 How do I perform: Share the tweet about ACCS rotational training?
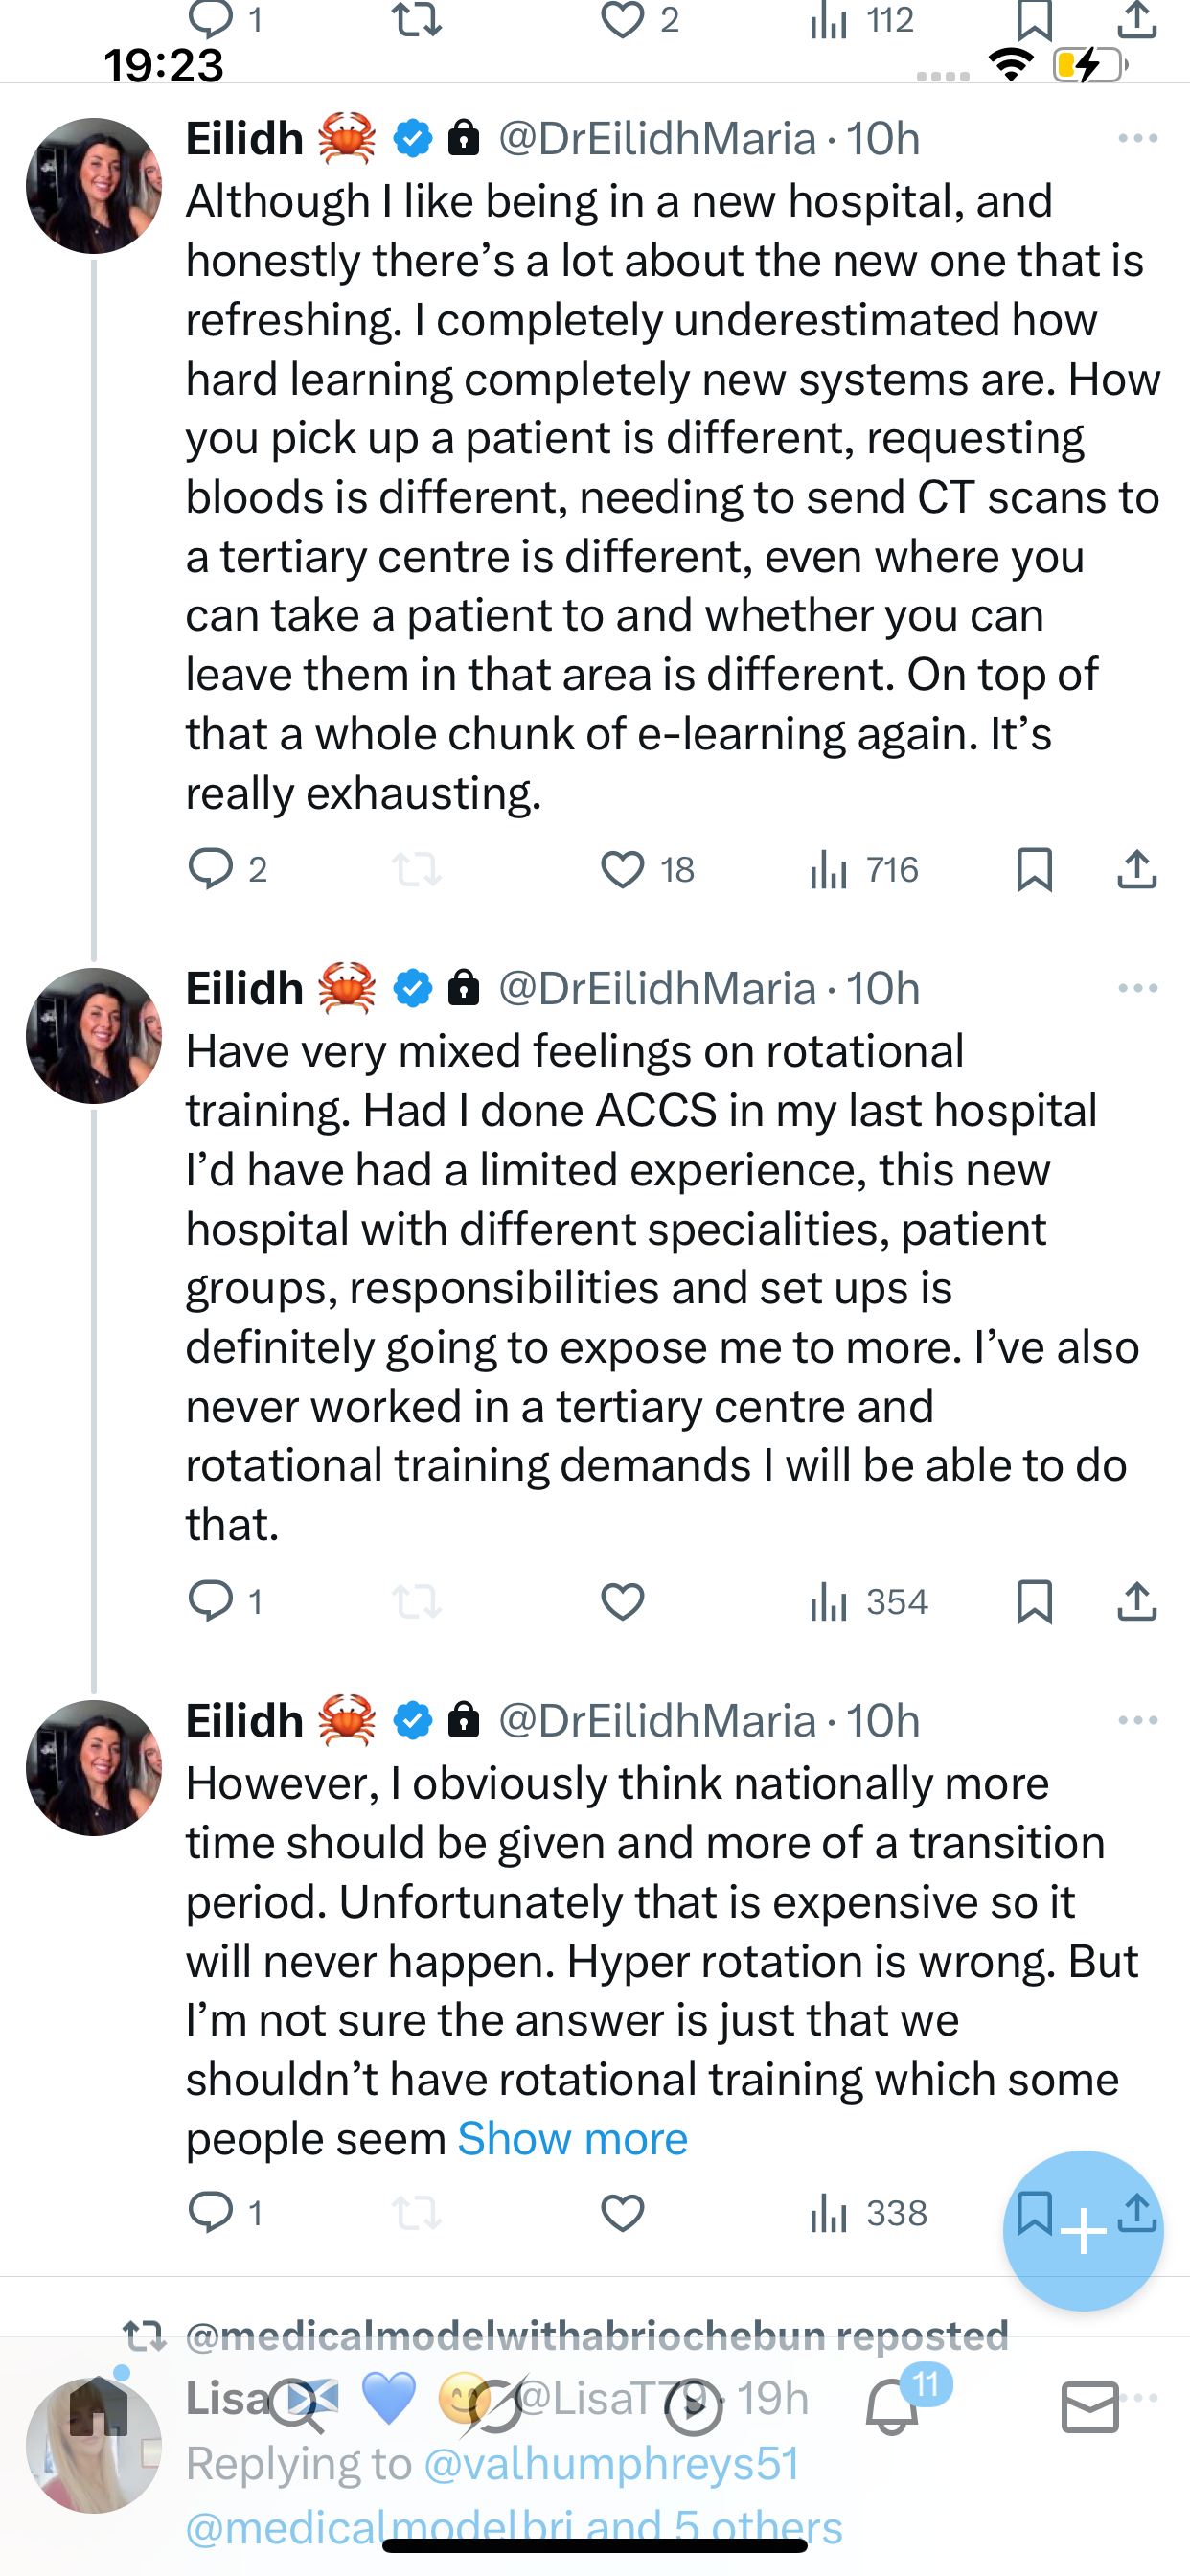[x=1137, y=1601]
